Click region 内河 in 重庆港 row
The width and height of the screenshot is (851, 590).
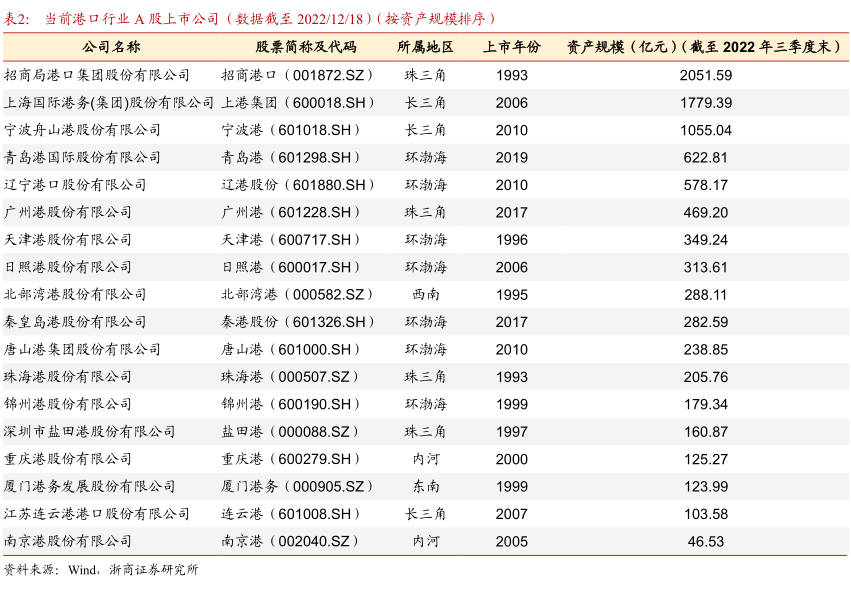click(426, 459)
